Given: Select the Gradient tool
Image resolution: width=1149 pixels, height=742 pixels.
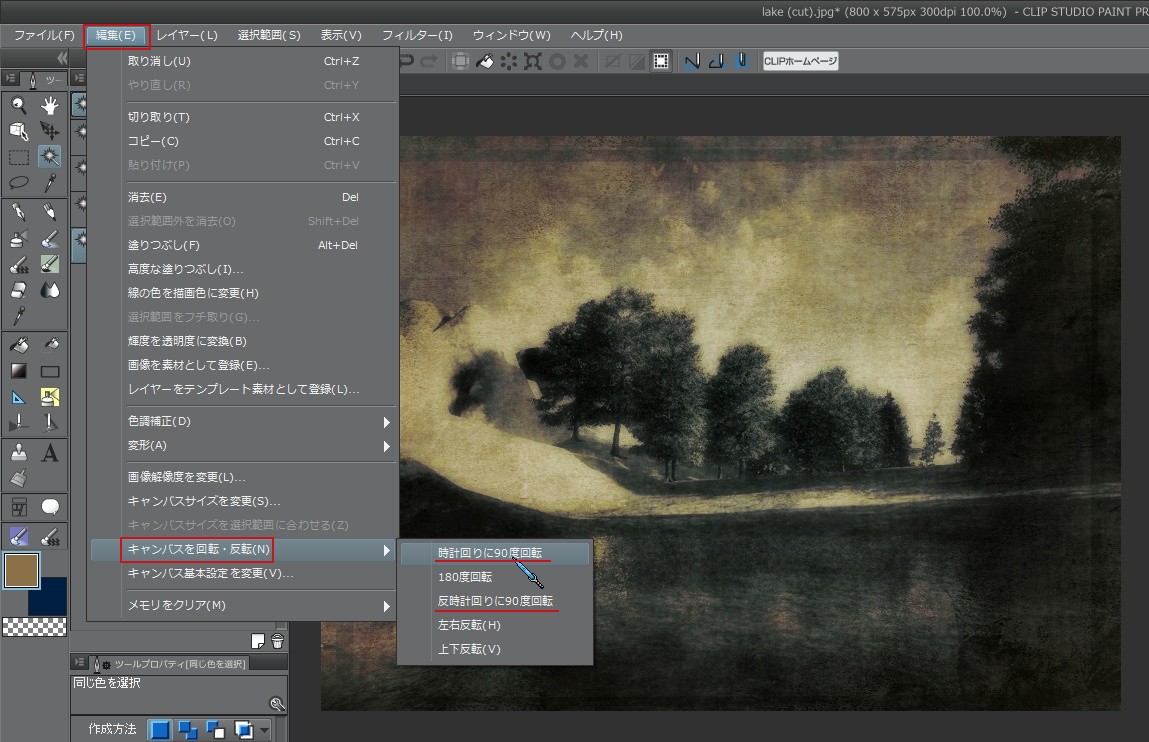Looking at the screenshot, I should tap(19, 371).
